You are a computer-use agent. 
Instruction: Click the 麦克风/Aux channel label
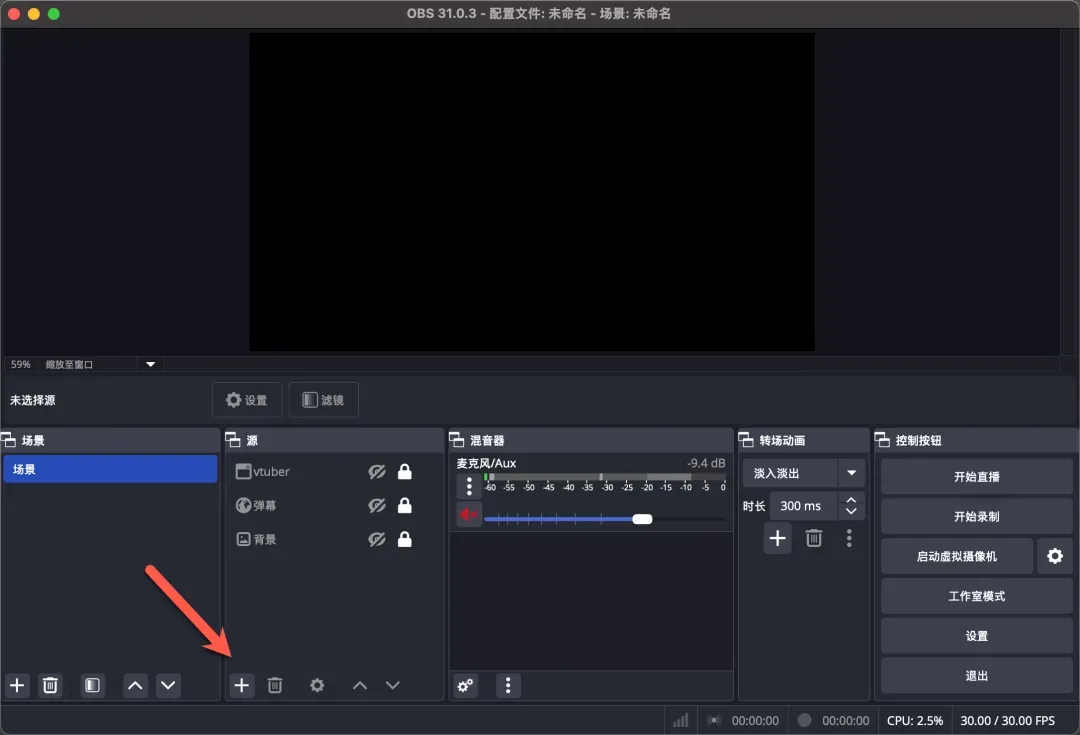click(486, 464)
